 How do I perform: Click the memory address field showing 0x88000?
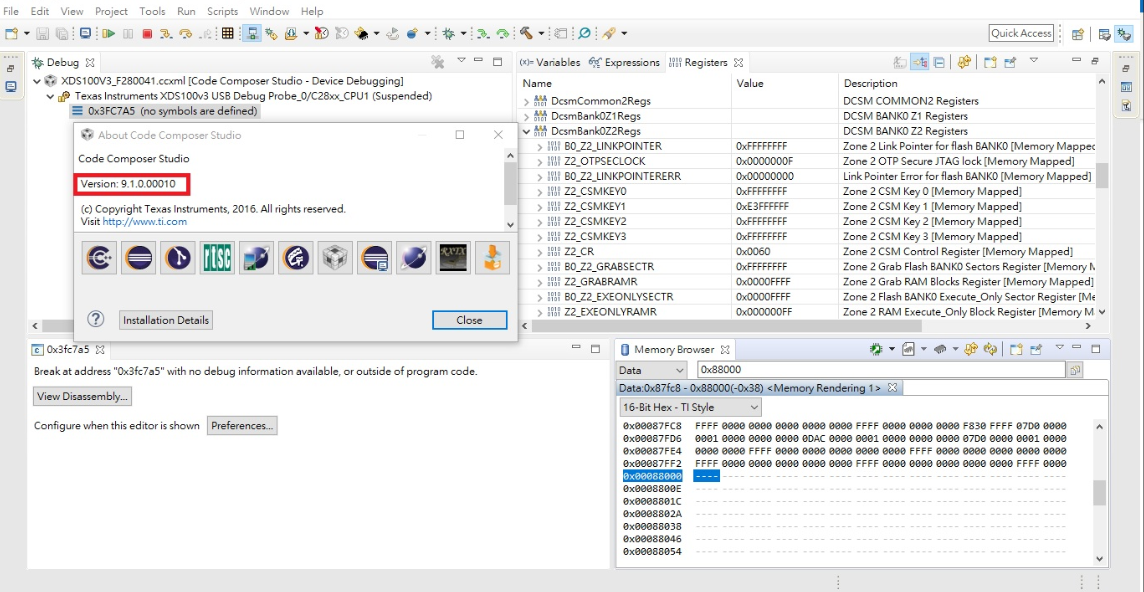pyautogui.click(x=881, y=370)
